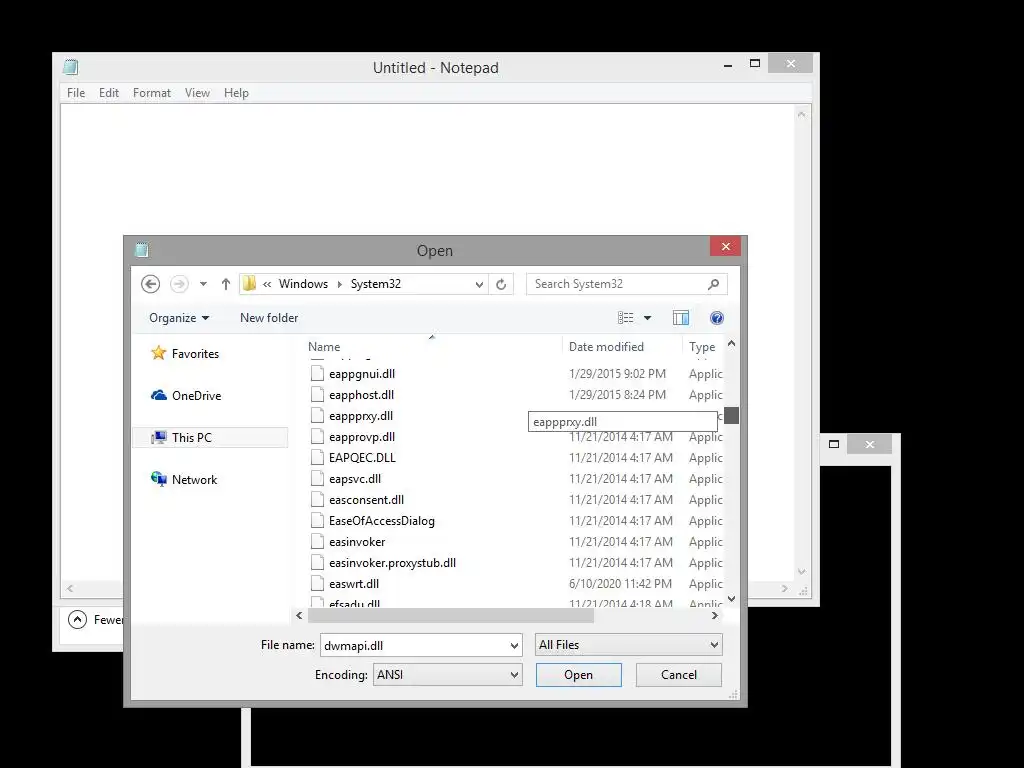1024x768 pixels.
Task: Expand the File name dropdown
Action: point(514,645)
